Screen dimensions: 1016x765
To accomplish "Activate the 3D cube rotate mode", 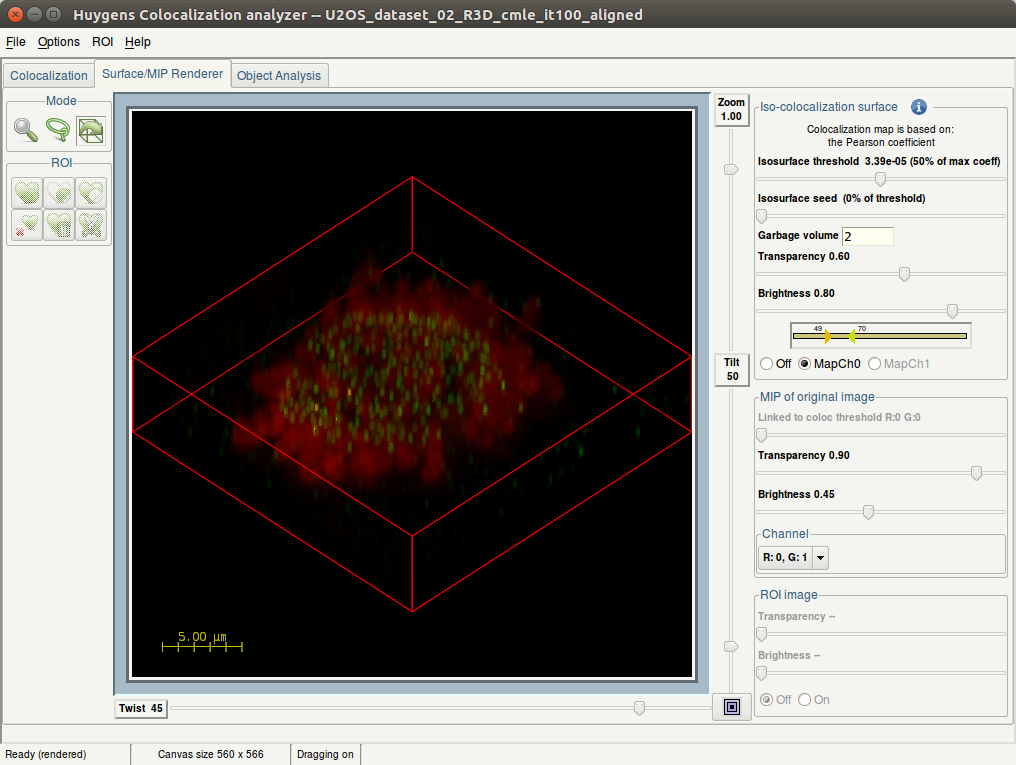I will point(91,130).
